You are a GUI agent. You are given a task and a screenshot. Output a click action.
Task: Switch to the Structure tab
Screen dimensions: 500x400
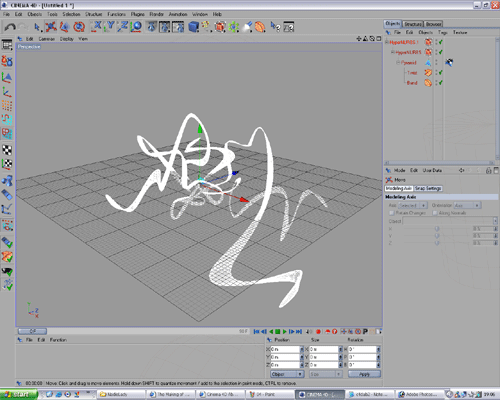[413, 24]
